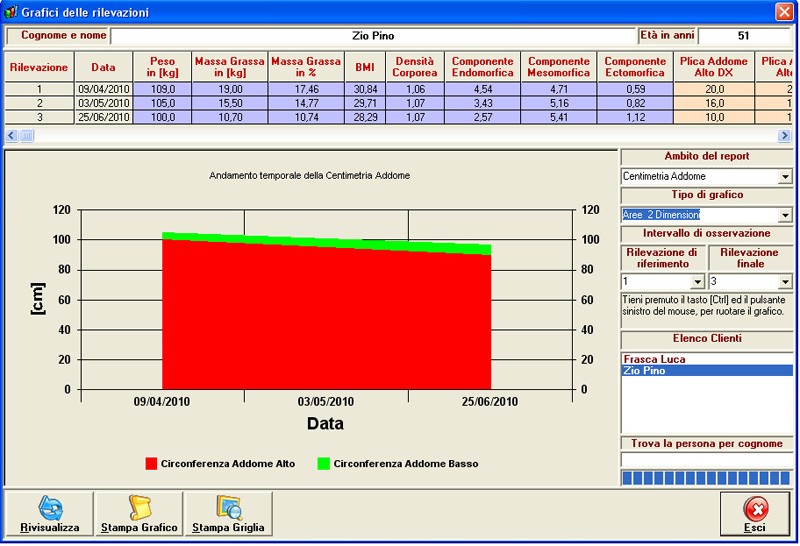Click the BMI value 28,29
800x546 pixels.
click(365, 117)
